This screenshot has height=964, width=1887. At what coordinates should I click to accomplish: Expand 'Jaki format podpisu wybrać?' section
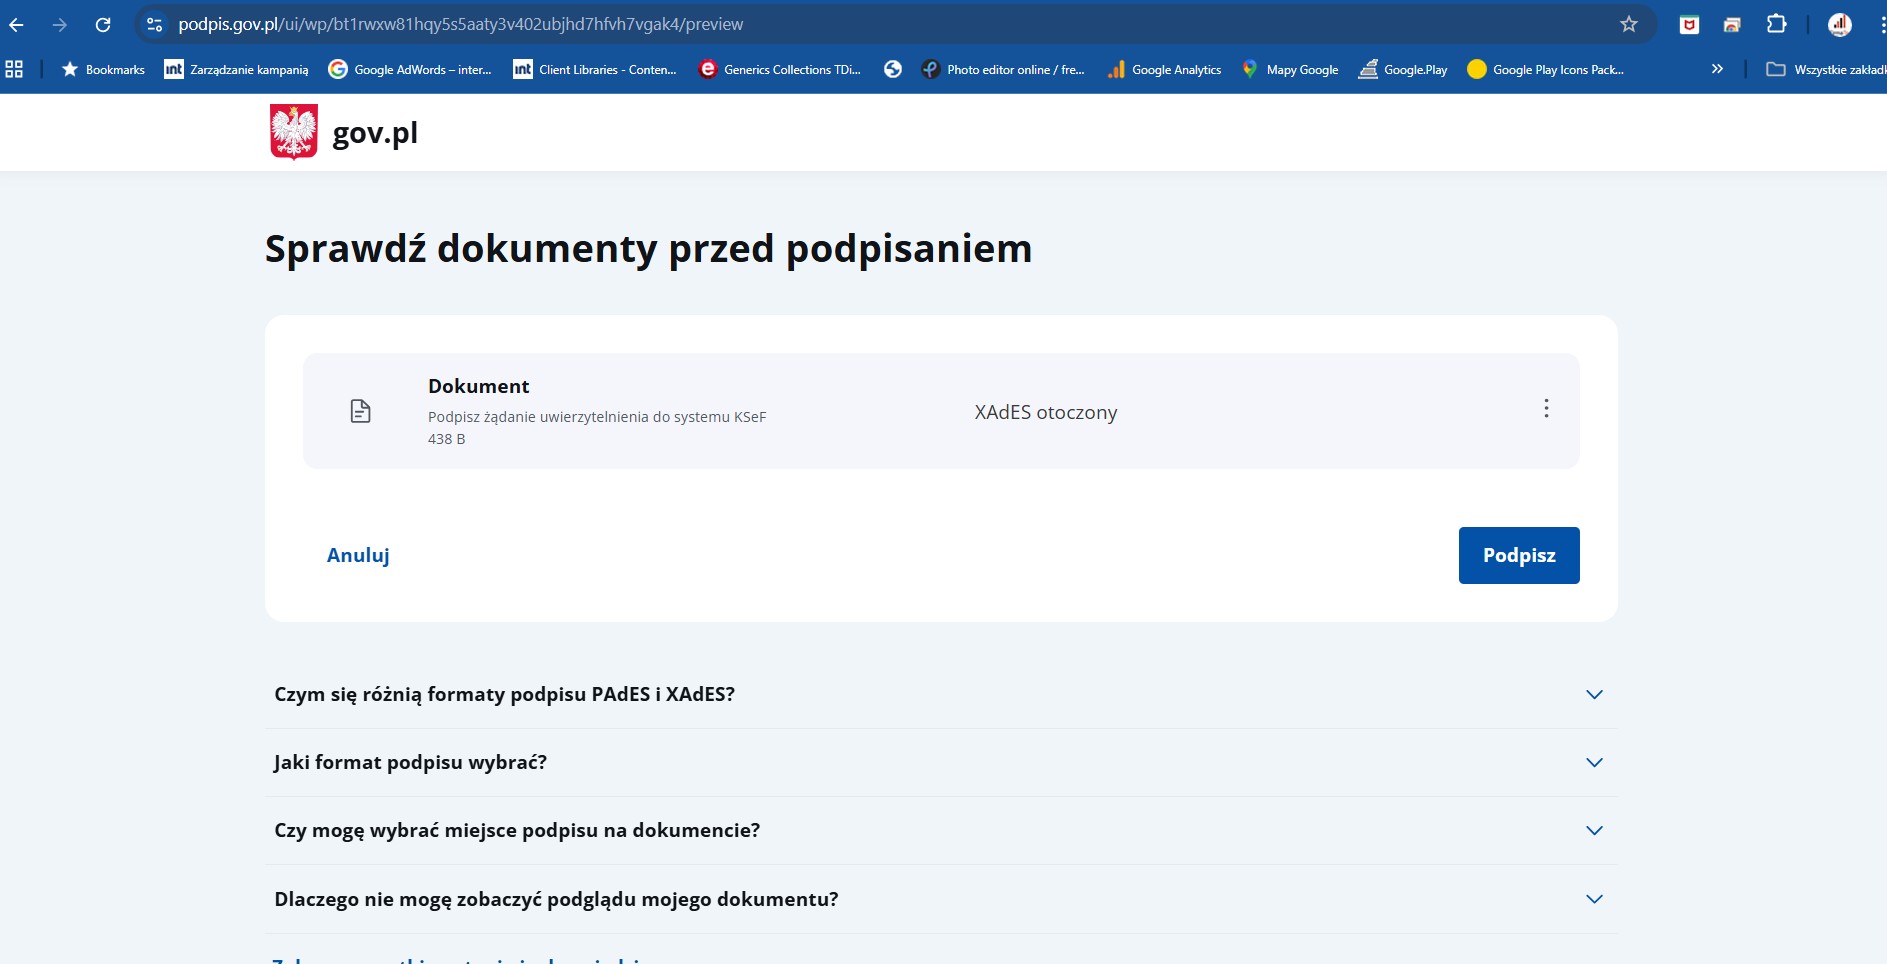tap(1594, 763)
